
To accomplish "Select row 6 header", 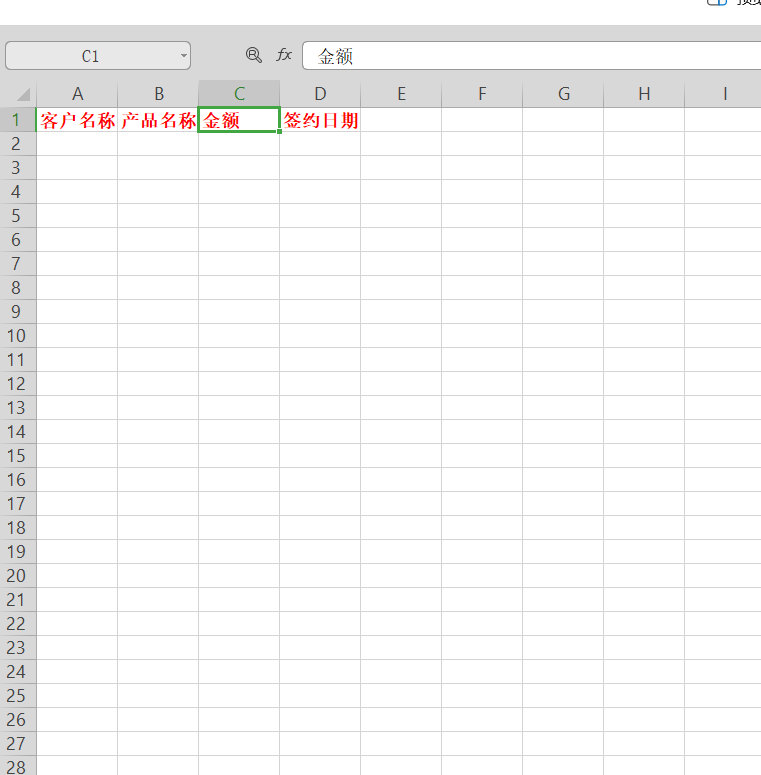I will 18,240.
